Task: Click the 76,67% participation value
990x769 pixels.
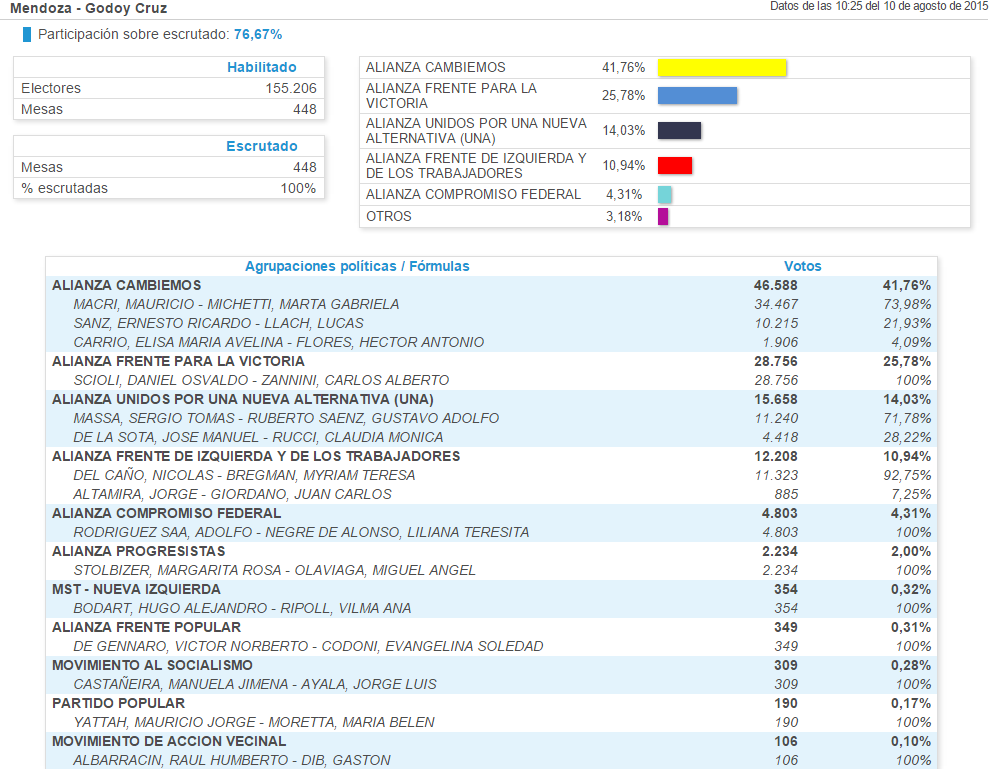Action: point(258,35)
